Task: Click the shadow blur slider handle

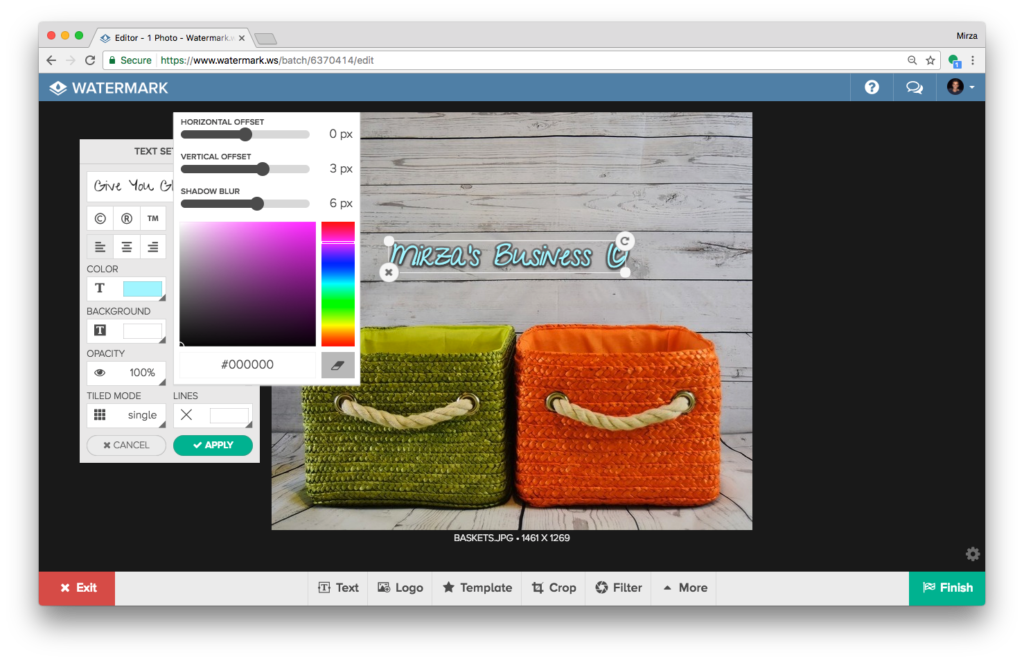Action: [258, 204]
